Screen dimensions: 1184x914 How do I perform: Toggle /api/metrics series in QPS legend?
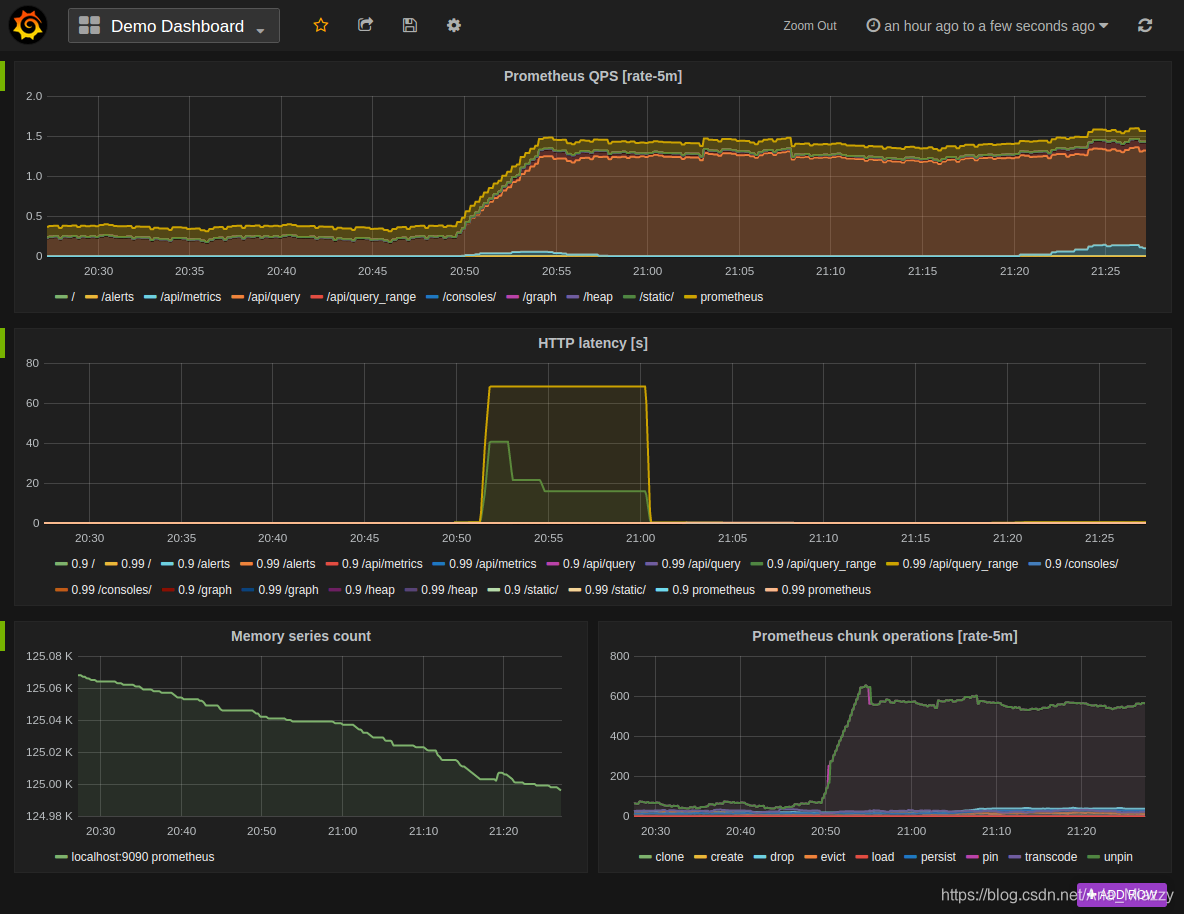pos(182,297)
